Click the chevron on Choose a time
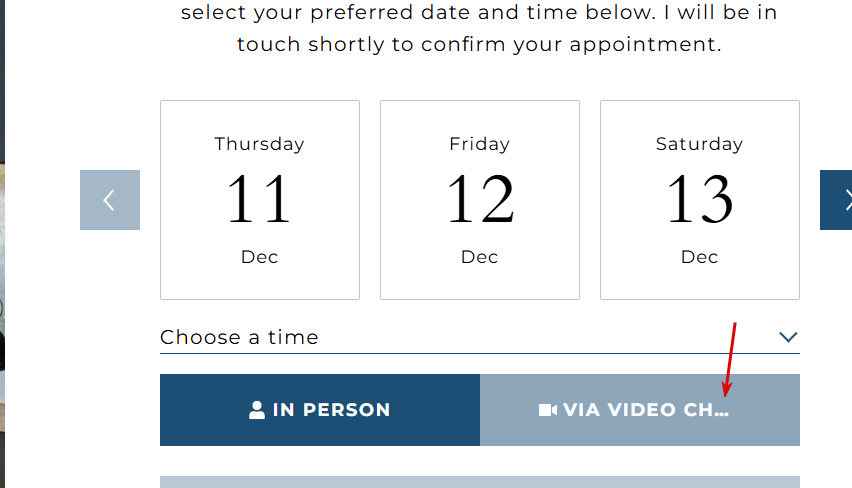The height and width of the screenshot is (488, 852). pos(788,337)
